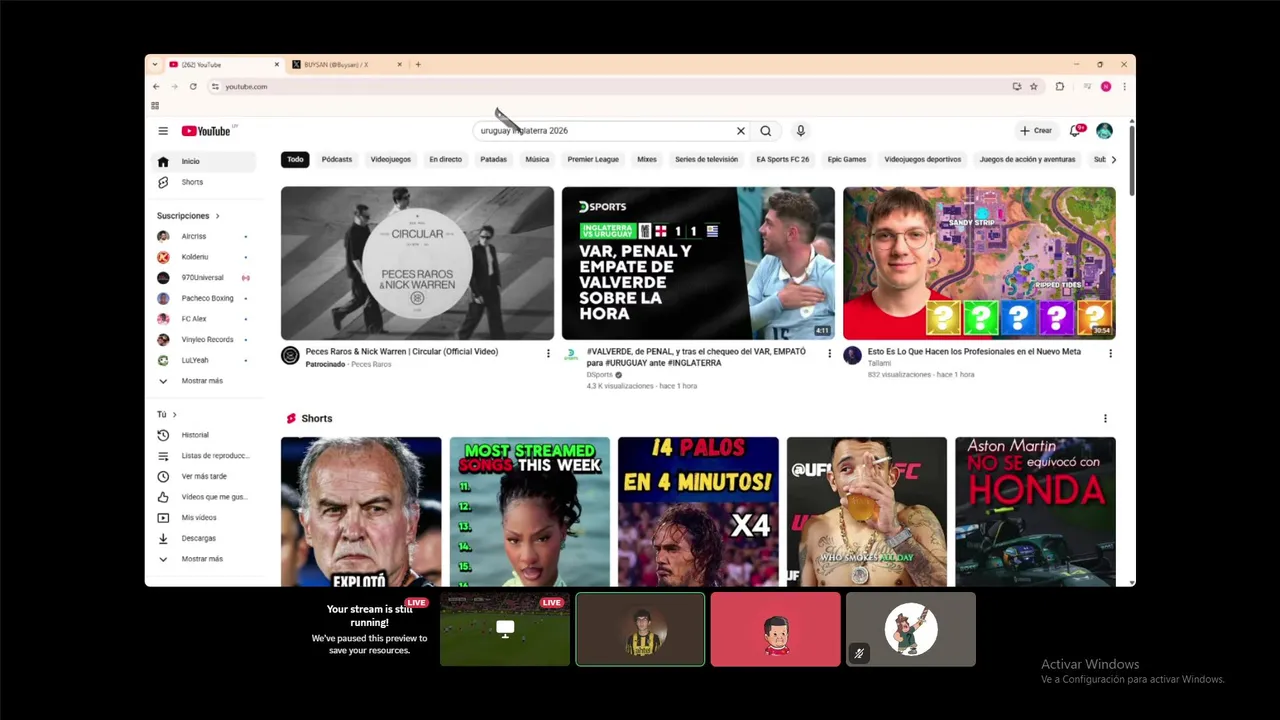Expand the Tú section arrow

[174, 414]
